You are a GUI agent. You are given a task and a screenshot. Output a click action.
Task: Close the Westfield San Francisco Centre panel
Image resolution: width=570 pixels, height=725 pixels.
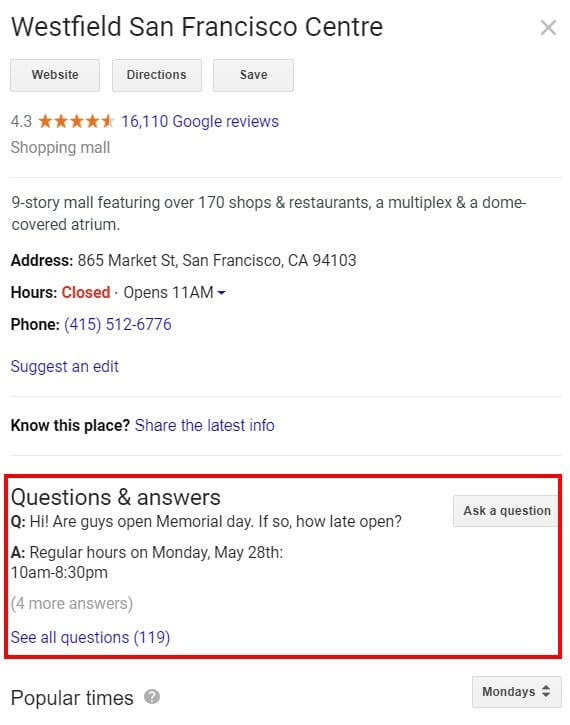pyautogui.click(x=548, y=28)
